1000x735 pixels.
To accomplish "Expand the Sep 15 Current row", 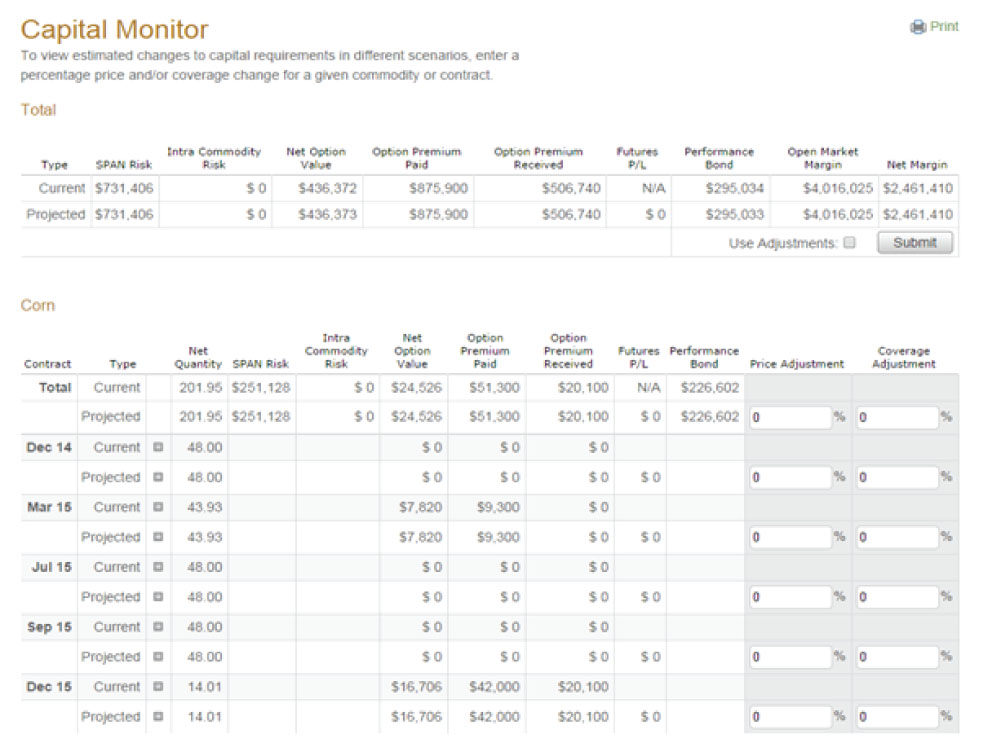I will (158, 627).
